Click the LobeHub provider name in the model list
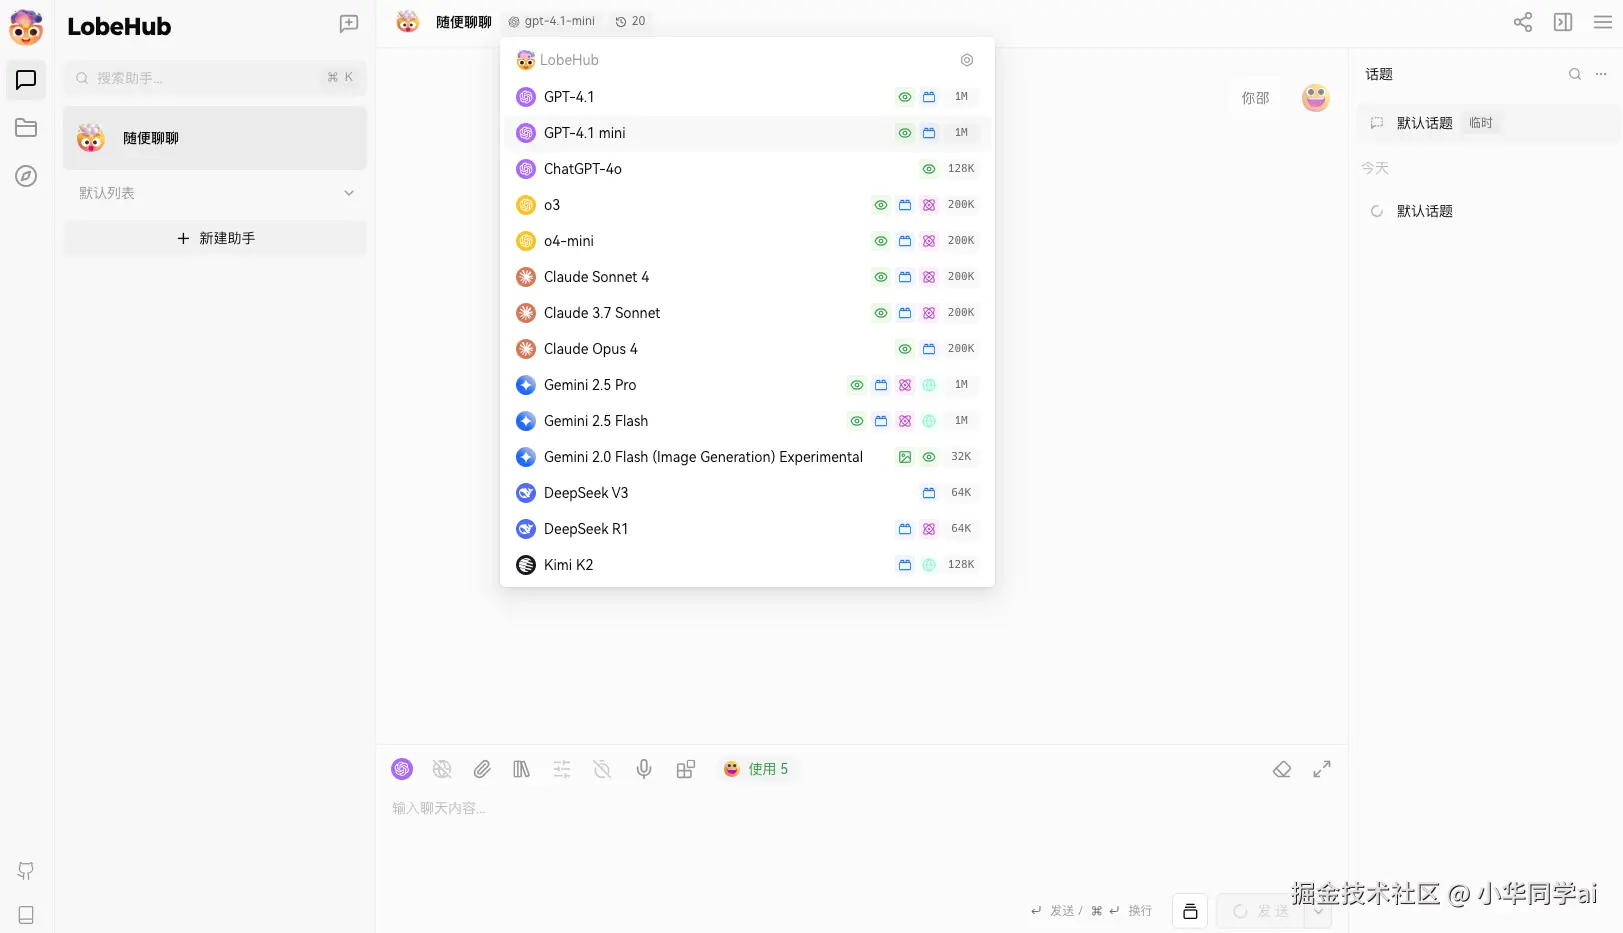Image resolution: width=1623 pixels, height=933 pixels. pyautogui.click(x=569, y=60)
